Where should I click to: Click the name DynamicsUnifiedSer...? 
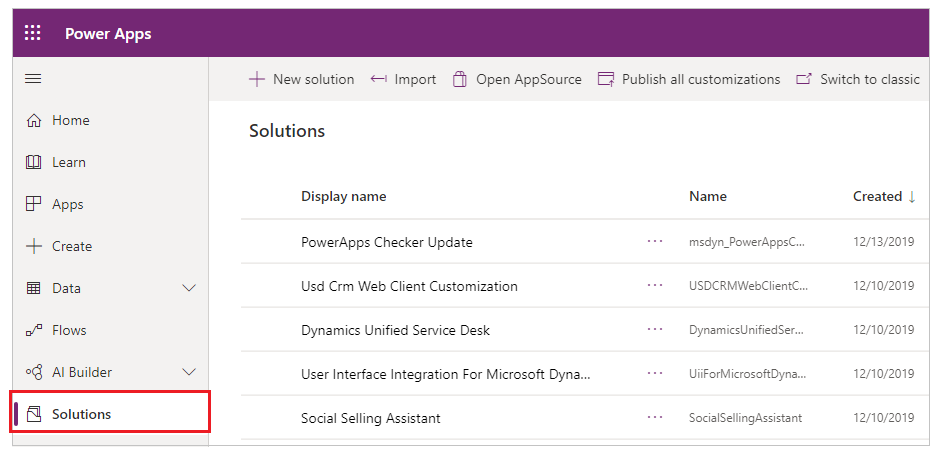tap(746, 330)
